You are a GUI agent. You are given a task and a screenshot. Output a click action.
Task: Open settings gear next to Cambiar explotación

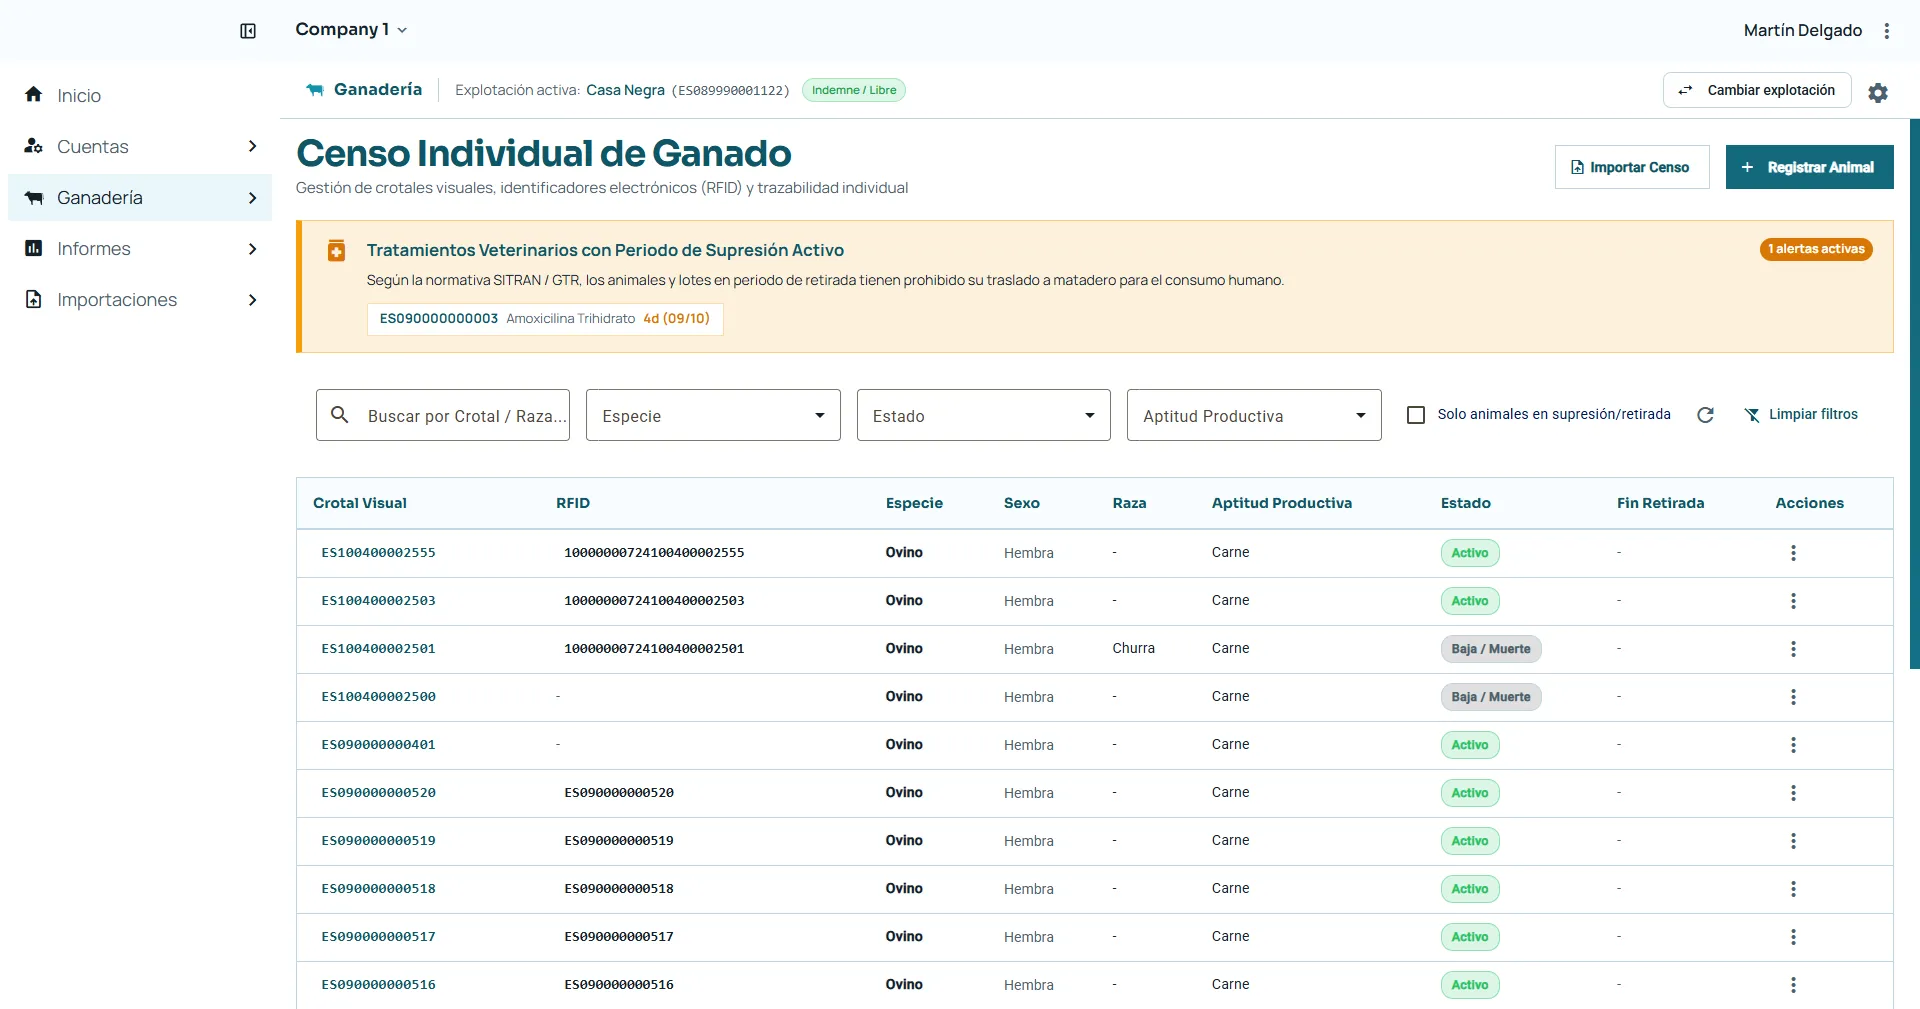click(1878, 92)
